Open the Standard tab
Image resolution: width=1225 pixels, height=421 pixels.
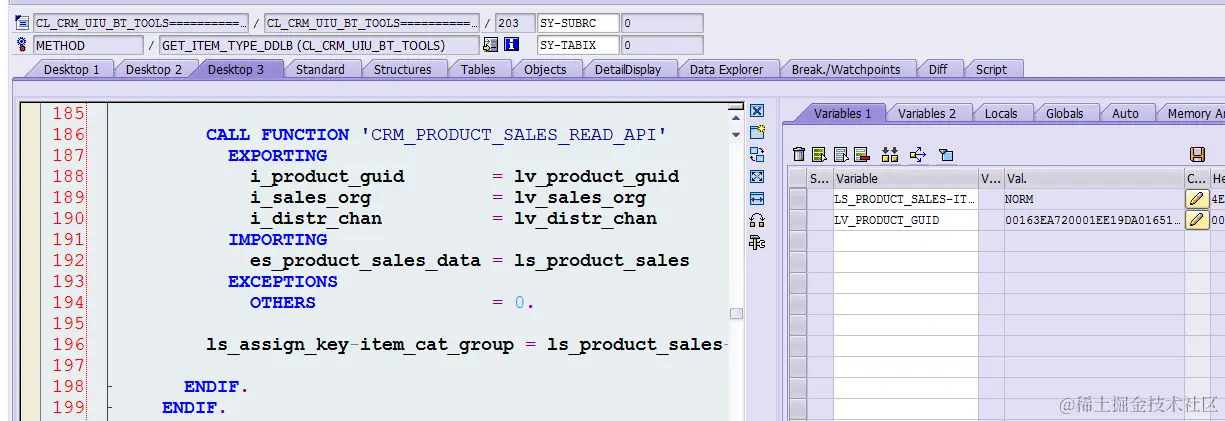click(320, 69)
